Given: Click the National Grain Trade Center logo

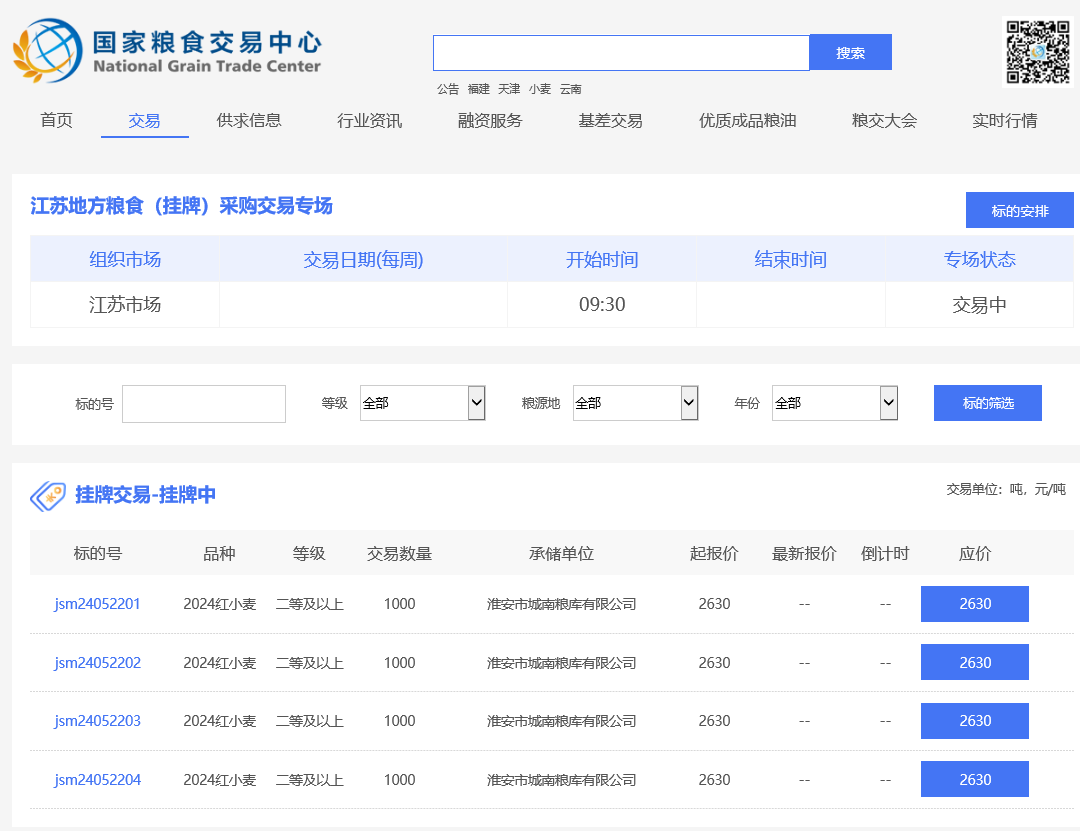Looking at the screenshot, I should click(167, 50).
